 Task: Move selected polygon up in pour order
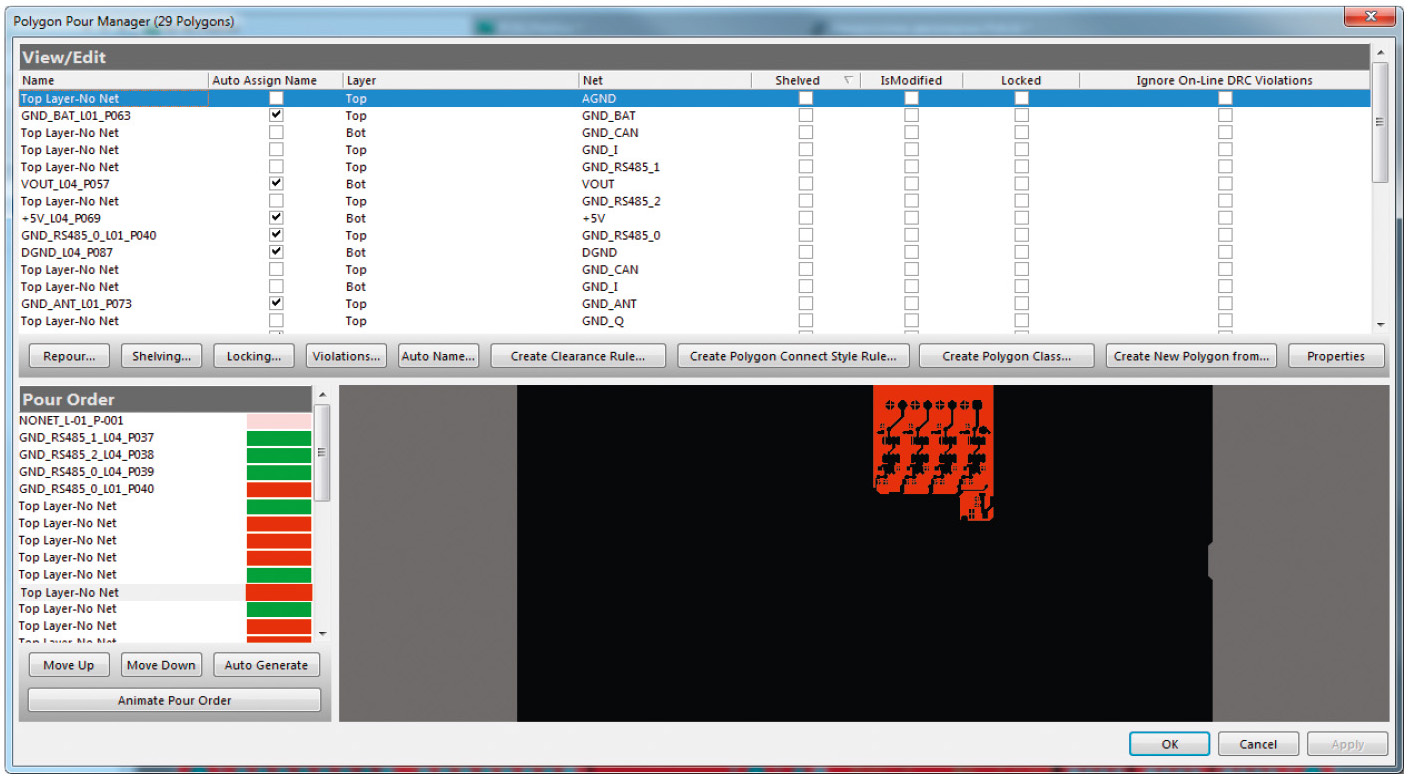(x=68, y=665)
